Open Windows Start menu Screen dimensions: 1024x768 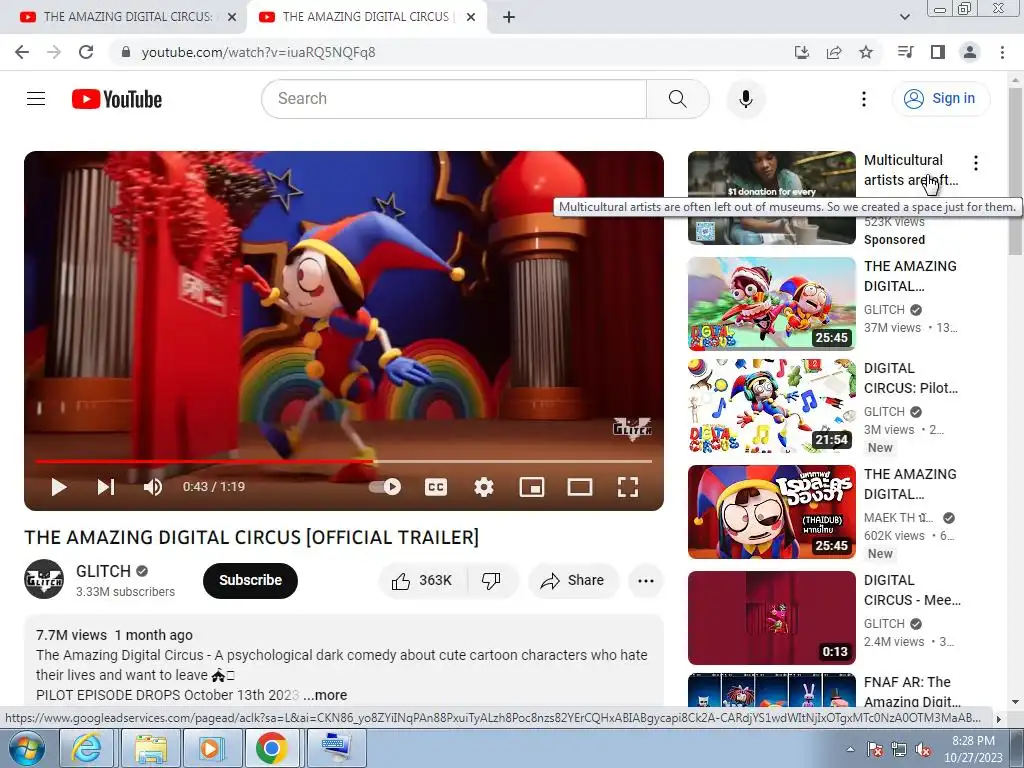[26, 749]
